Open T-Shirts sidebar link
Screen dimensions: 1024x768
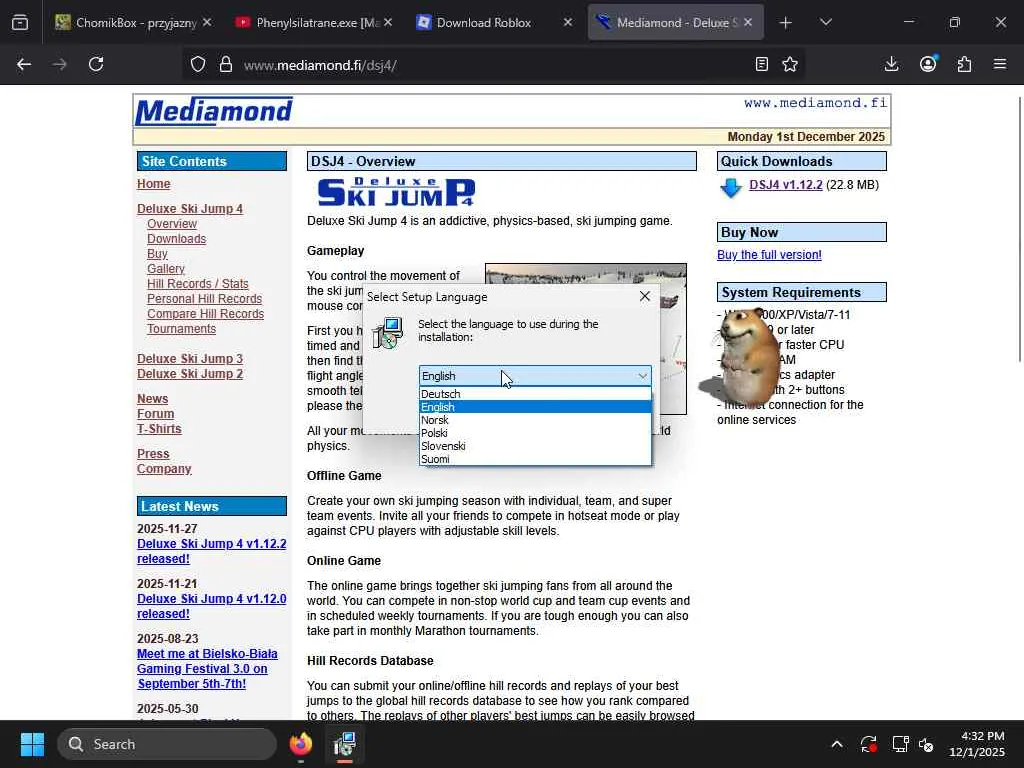click(159, 429)
